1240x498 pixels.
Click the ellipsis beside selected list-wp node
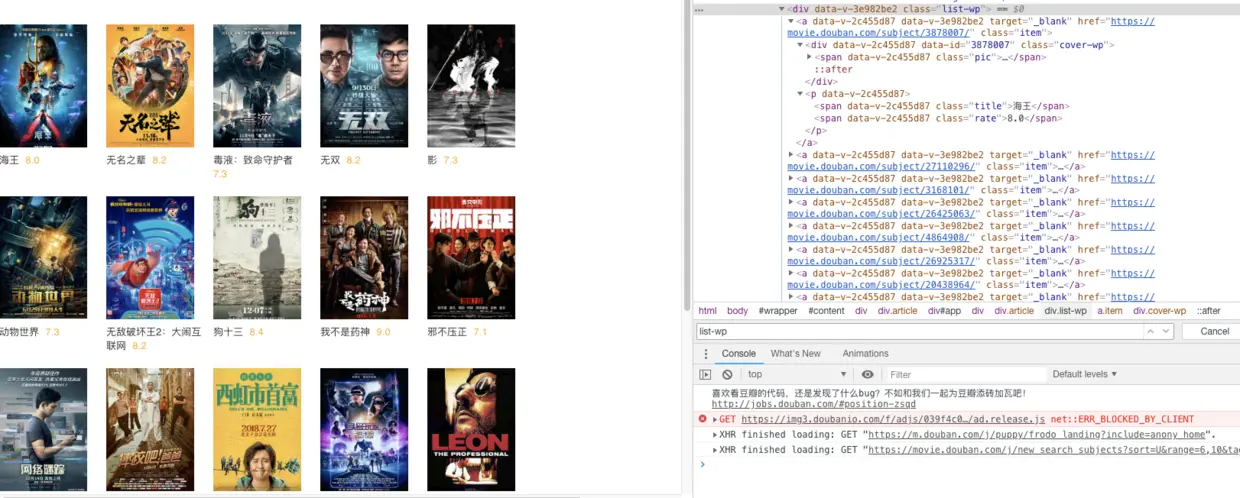pyautogui.click(x=699, y=9)
